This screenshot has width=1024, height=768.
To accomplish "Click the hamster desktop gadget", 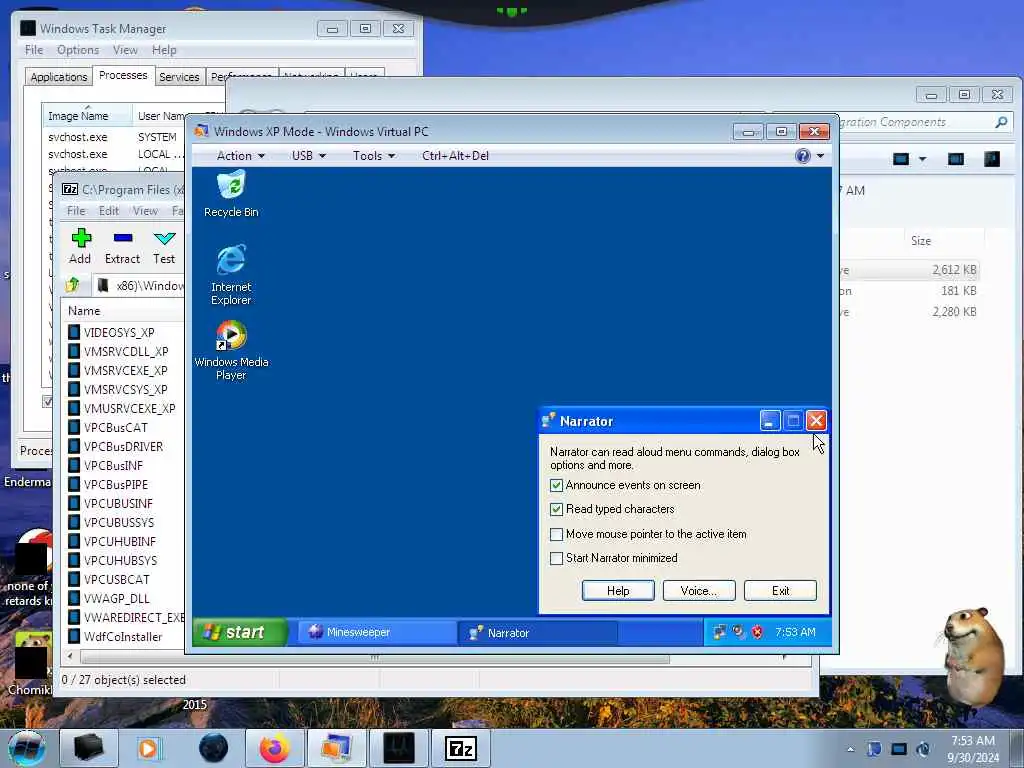I will (973, 656).
